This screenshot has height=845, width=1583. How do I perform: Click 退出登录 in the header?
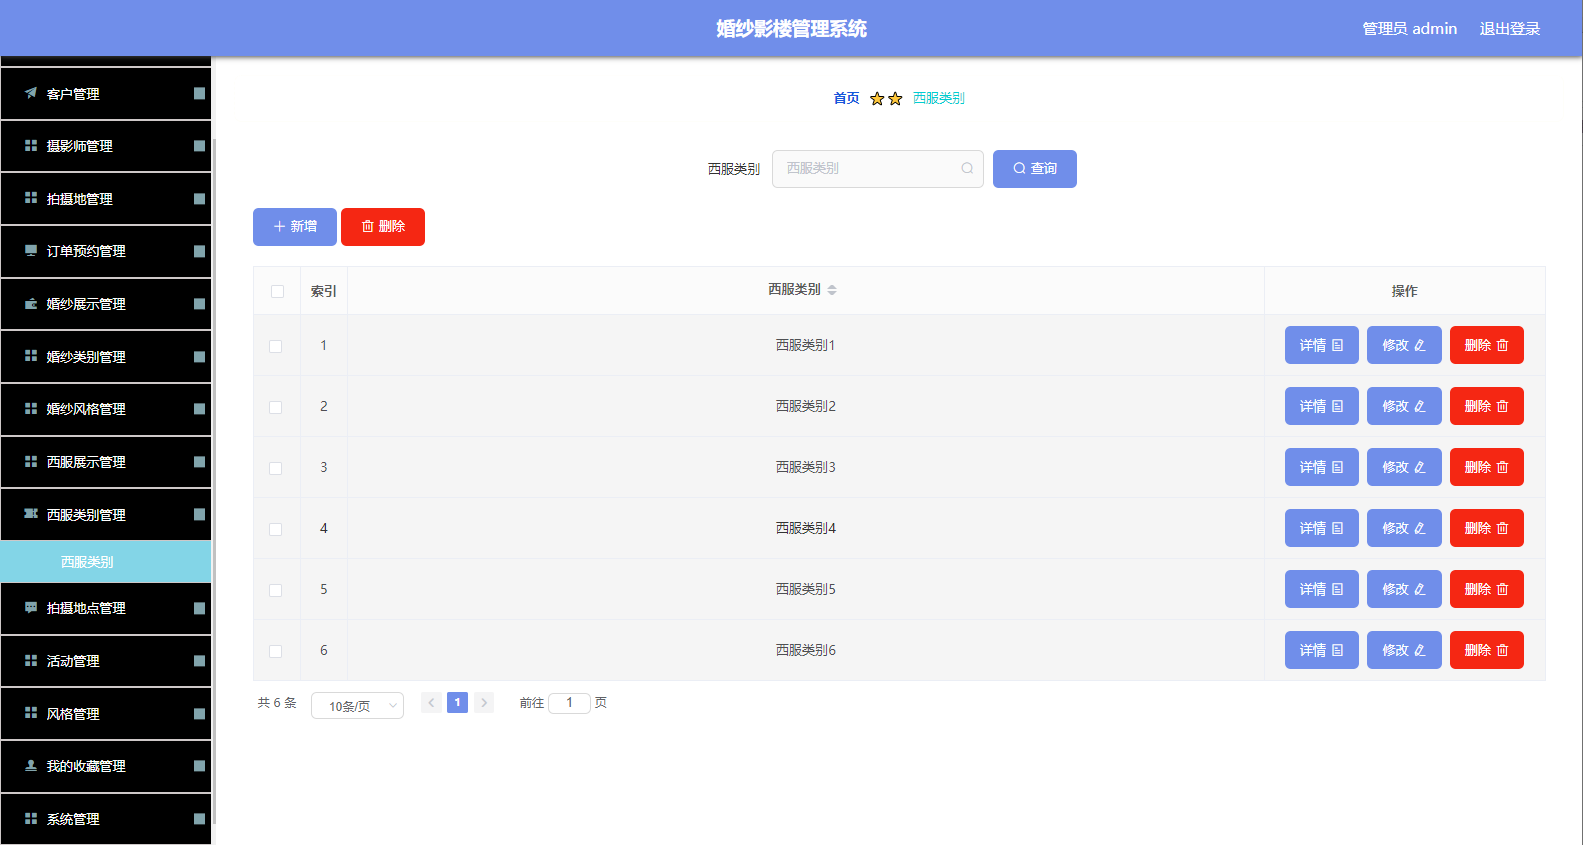click(x=1510, y=28)
